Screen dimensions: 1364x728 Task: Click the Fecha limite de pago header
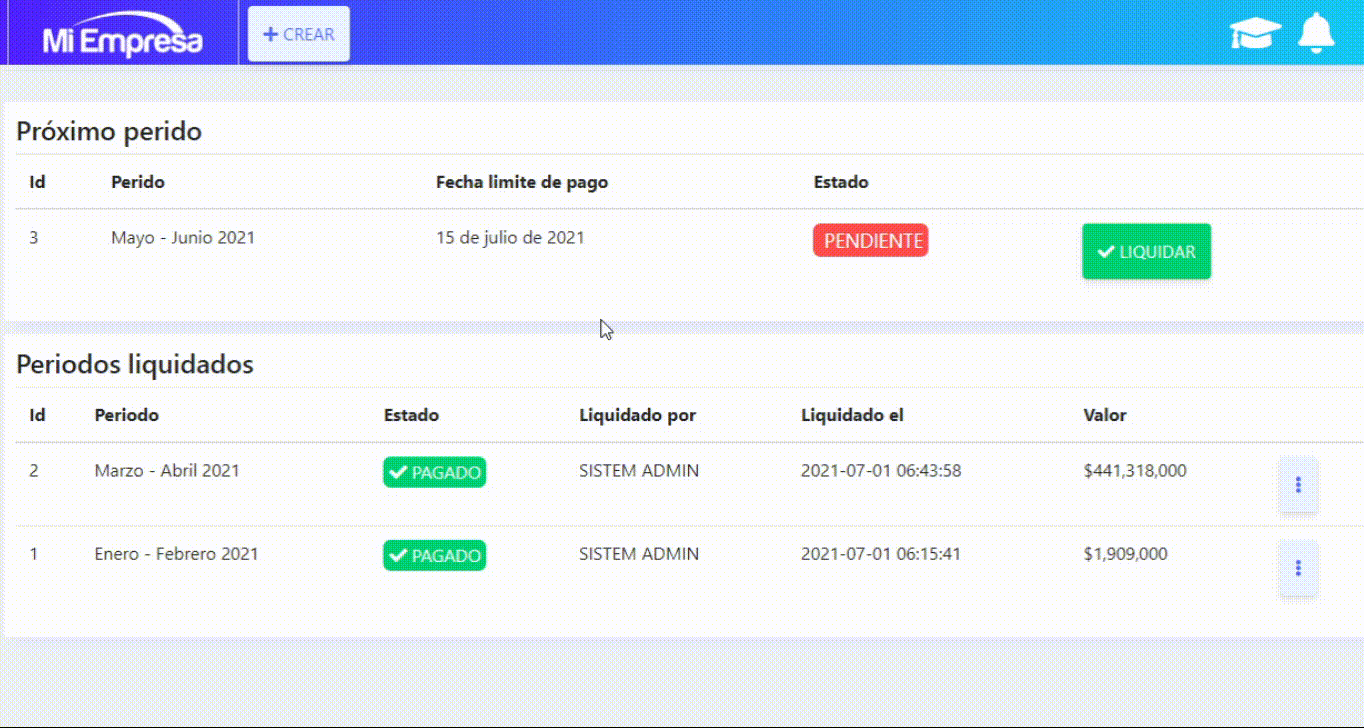[522, 182]
